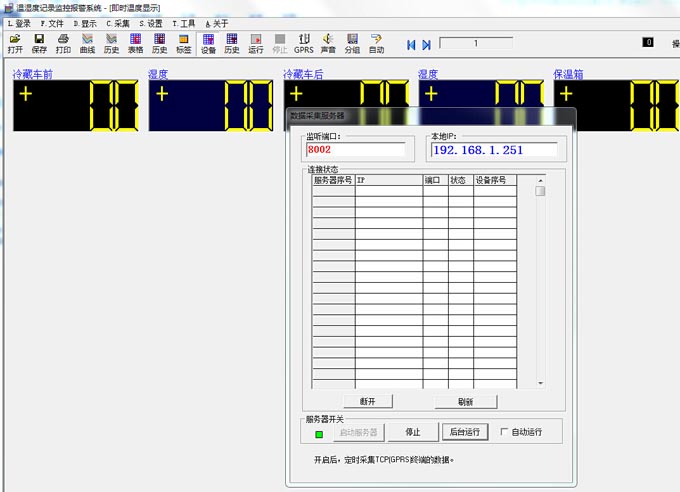
Task: Toggle the 声音 (Sound) speaker icon
Action: (328, 44)
